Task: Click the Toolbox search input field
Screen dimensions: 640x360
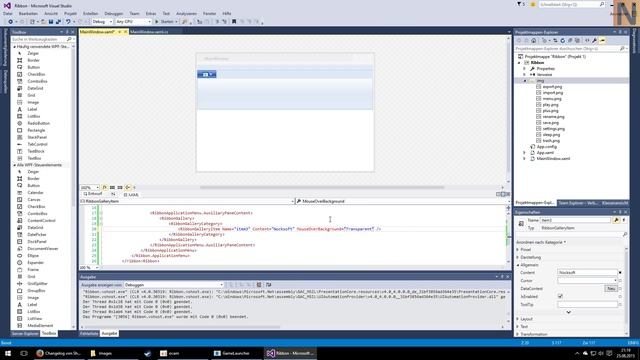Action: pyautogui.click(x=38, y=39)
